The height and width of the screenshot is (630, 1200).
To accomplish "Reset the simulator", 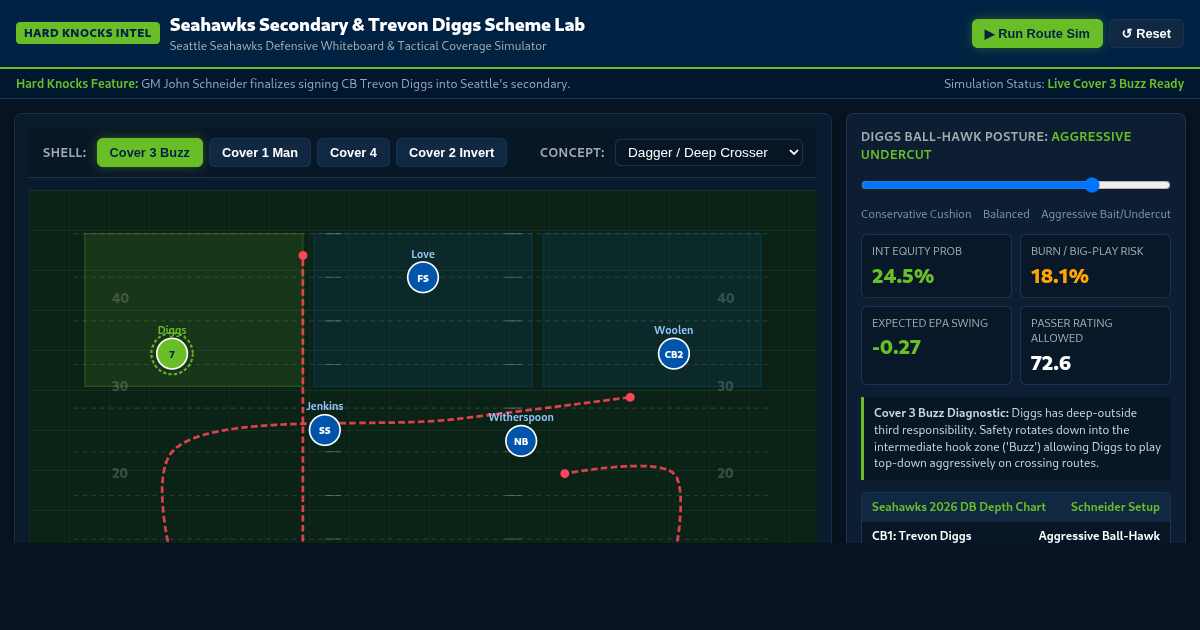I will click(1146, 33).
